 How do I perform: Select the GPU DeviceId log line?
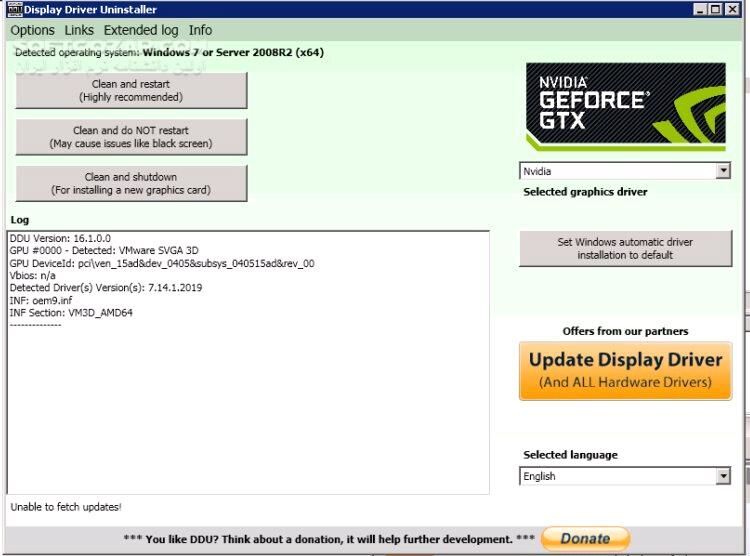[x=162, y=263]
